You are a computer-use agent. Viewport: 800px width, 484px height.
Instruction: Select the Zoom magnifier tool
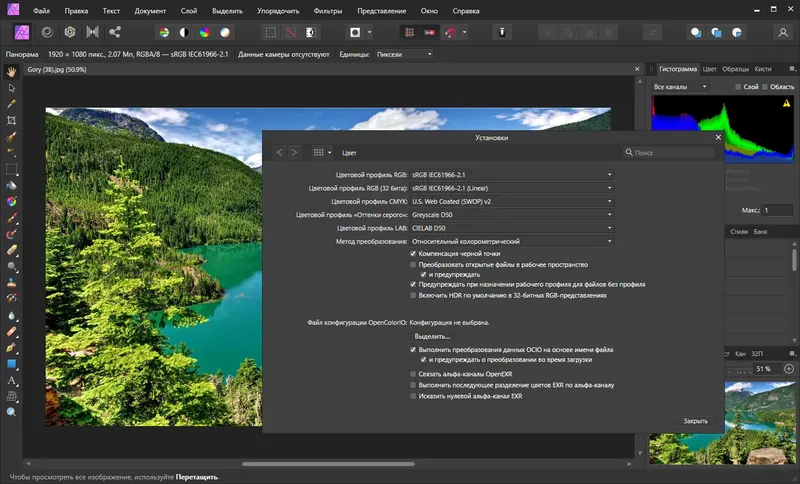tap(11, 412)
